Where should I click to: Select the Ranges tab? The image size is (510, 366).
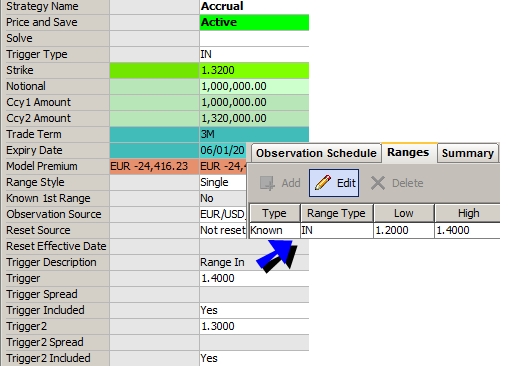tap(408, 152)
